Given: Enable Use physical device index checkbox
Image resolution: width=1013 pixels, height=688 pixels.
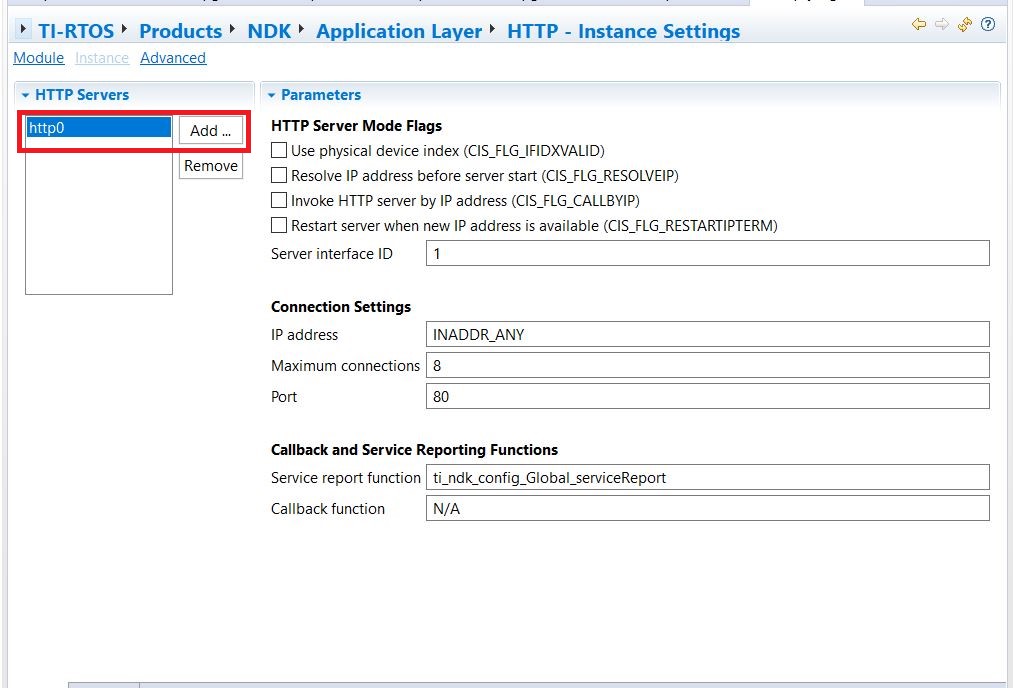Looking at the screenshot, I should [280, 151].
